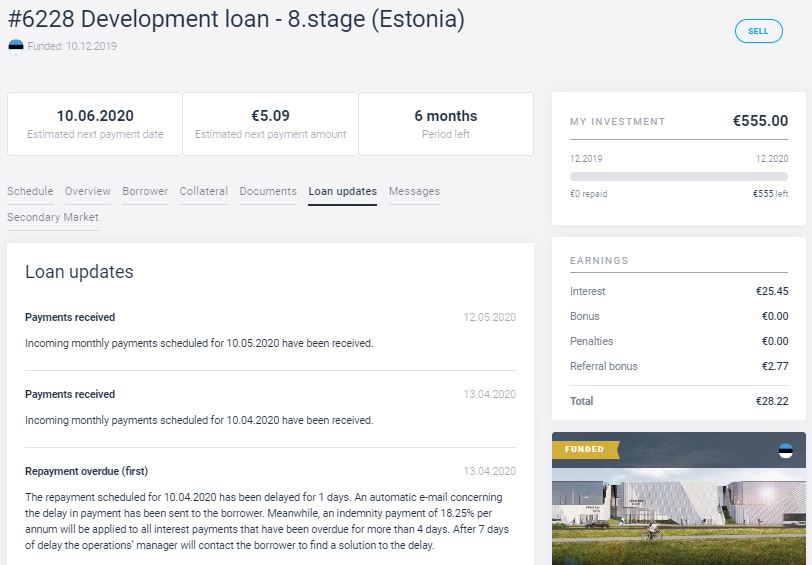Click the 6 months period left card
Viewport: 812px width, 565px height.
click(445, 124)
